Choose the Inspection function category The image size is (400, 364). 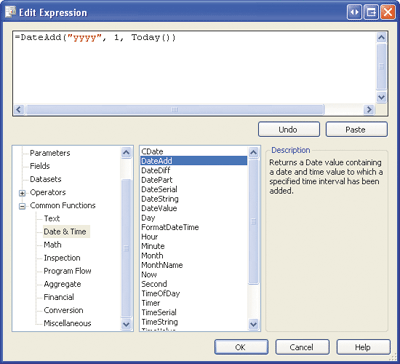tap(62, 258)
